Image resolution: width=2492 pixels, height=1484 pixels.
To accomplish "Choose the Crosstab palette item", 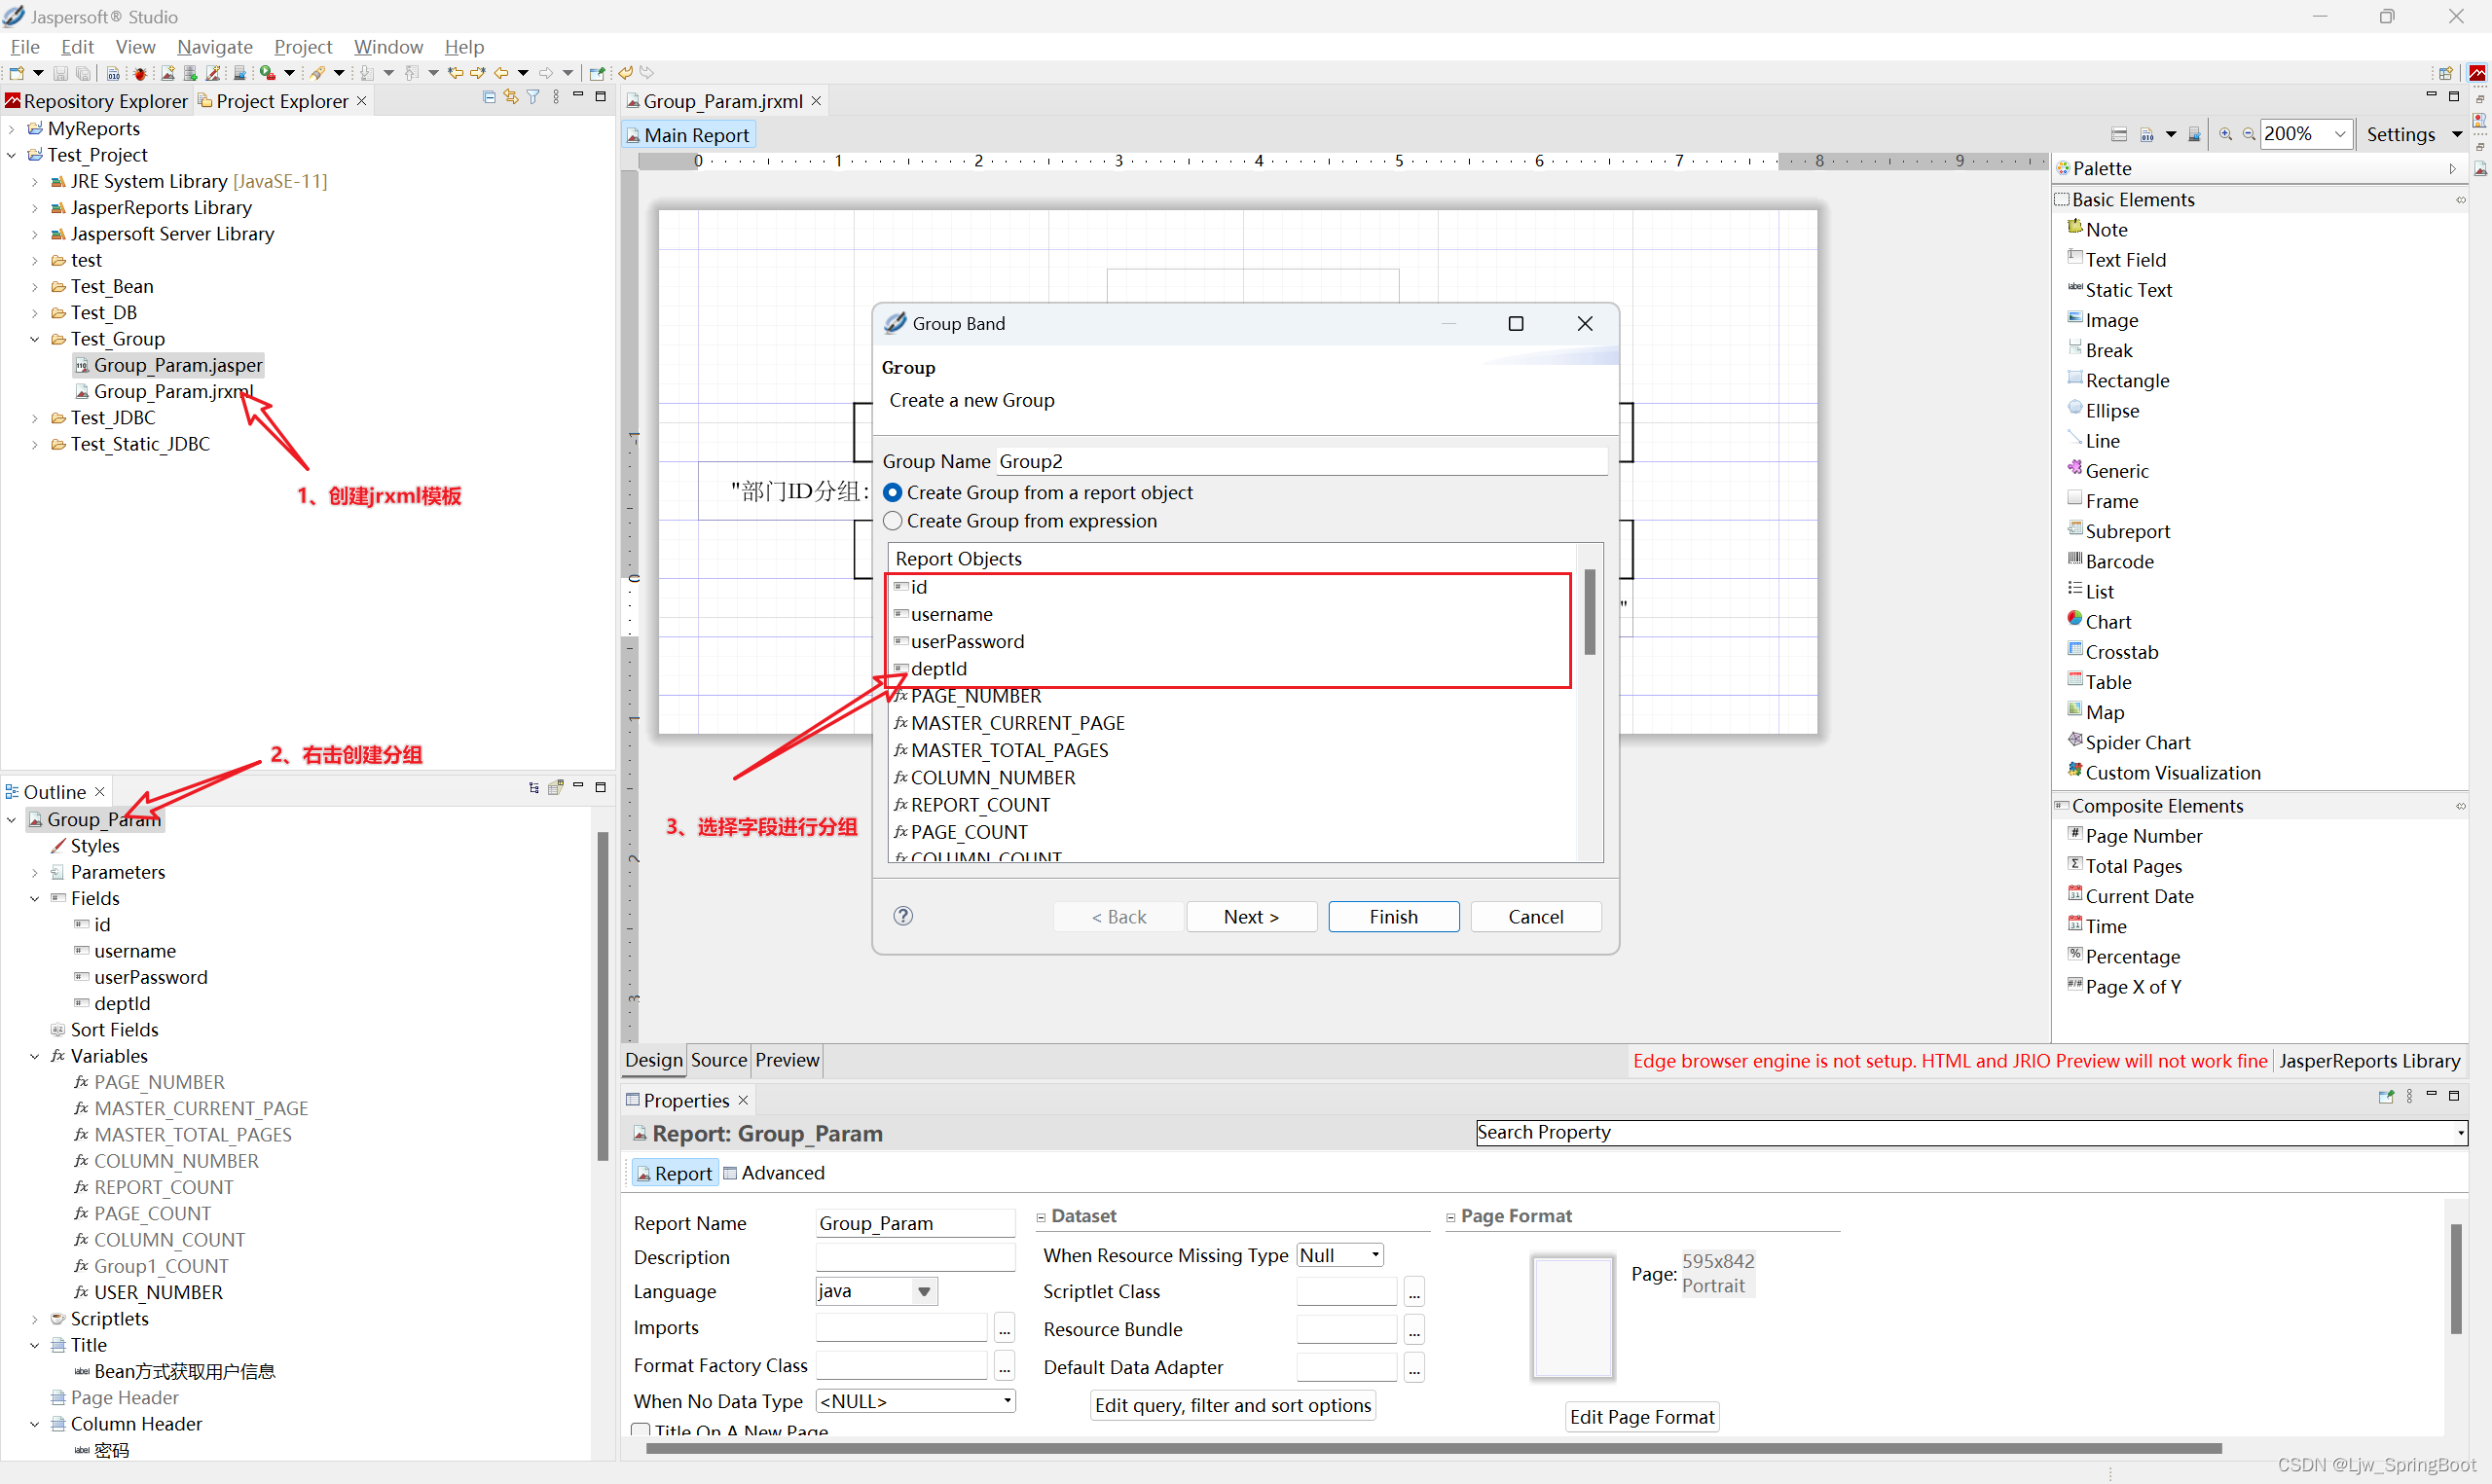I will (2120, 652).
